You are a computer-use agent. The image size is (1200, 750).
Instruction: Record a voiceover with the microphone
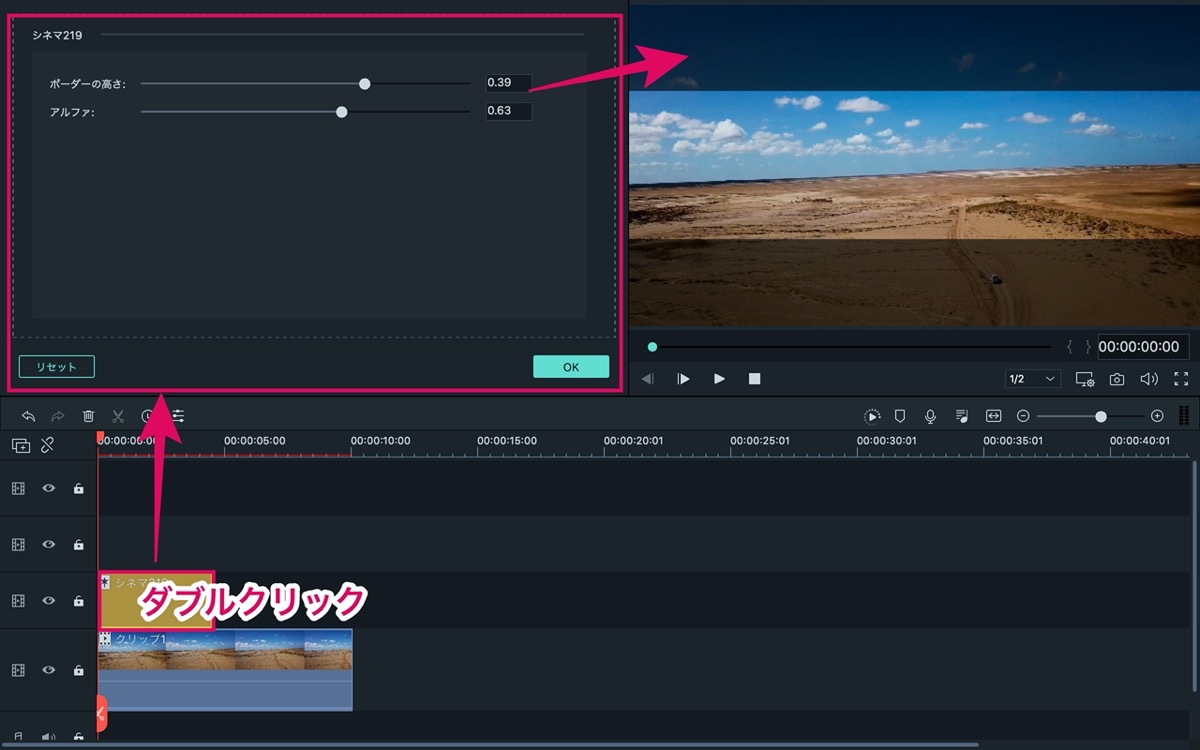click(930, 416)
